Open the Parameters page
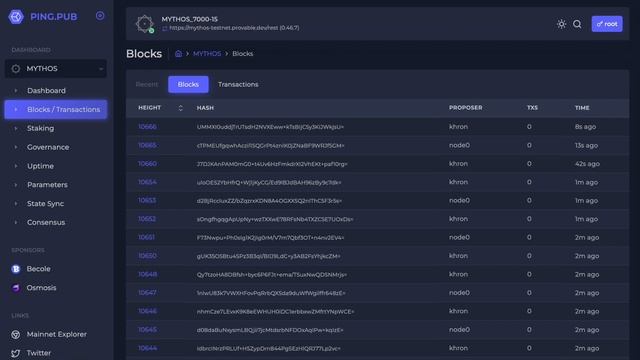This screenshot has width=640, height=360. point(47,185)
